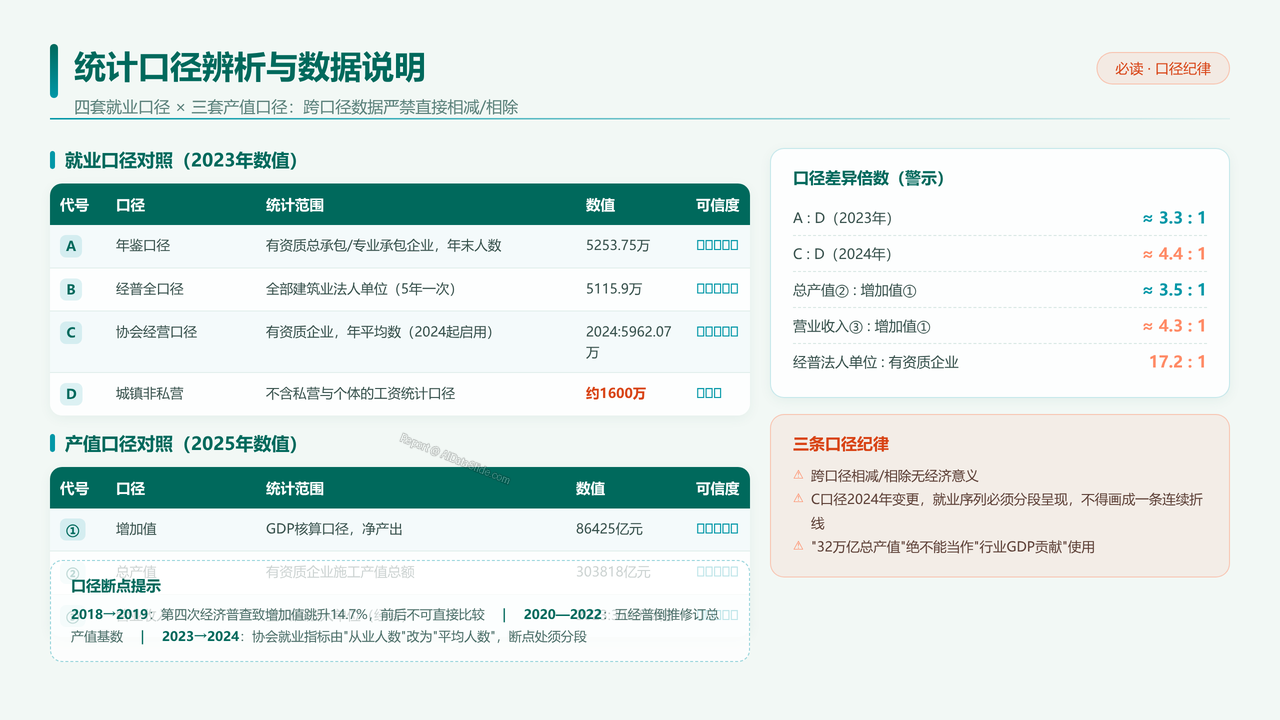This screenshot has height=720, width=1280.
Task: Select the B code badge
Action: (x=71, y=290)
